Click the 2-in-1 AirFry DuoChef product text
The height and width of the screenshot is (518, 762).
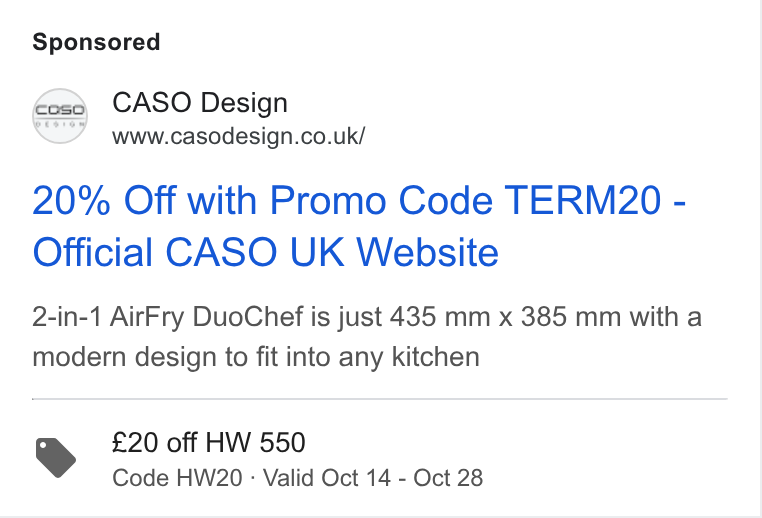tap(168, 317)
